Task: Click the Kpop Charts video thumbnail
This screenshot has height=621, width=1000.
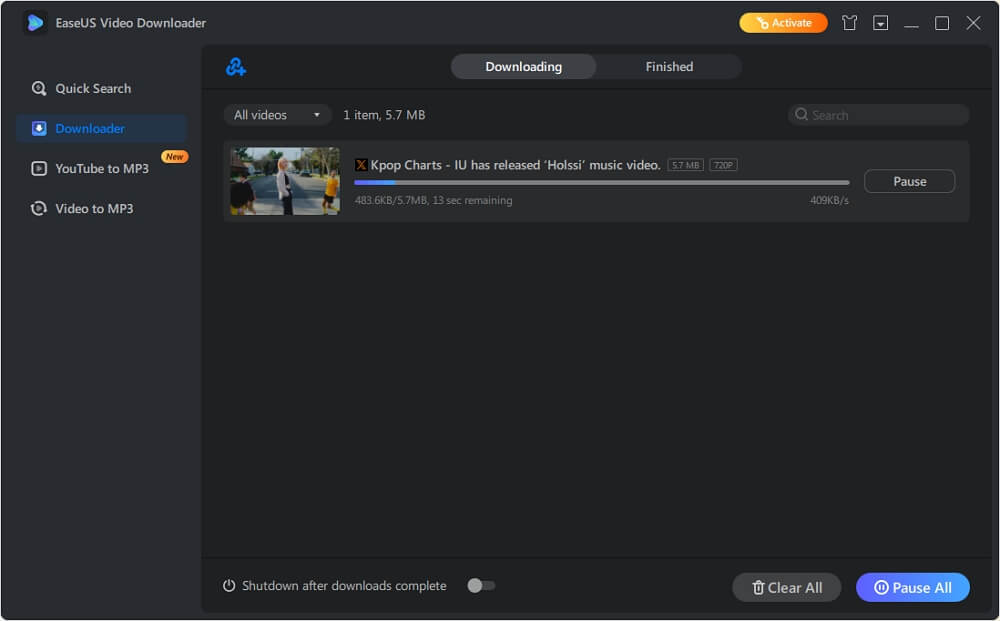Action: tap(285, 181)
